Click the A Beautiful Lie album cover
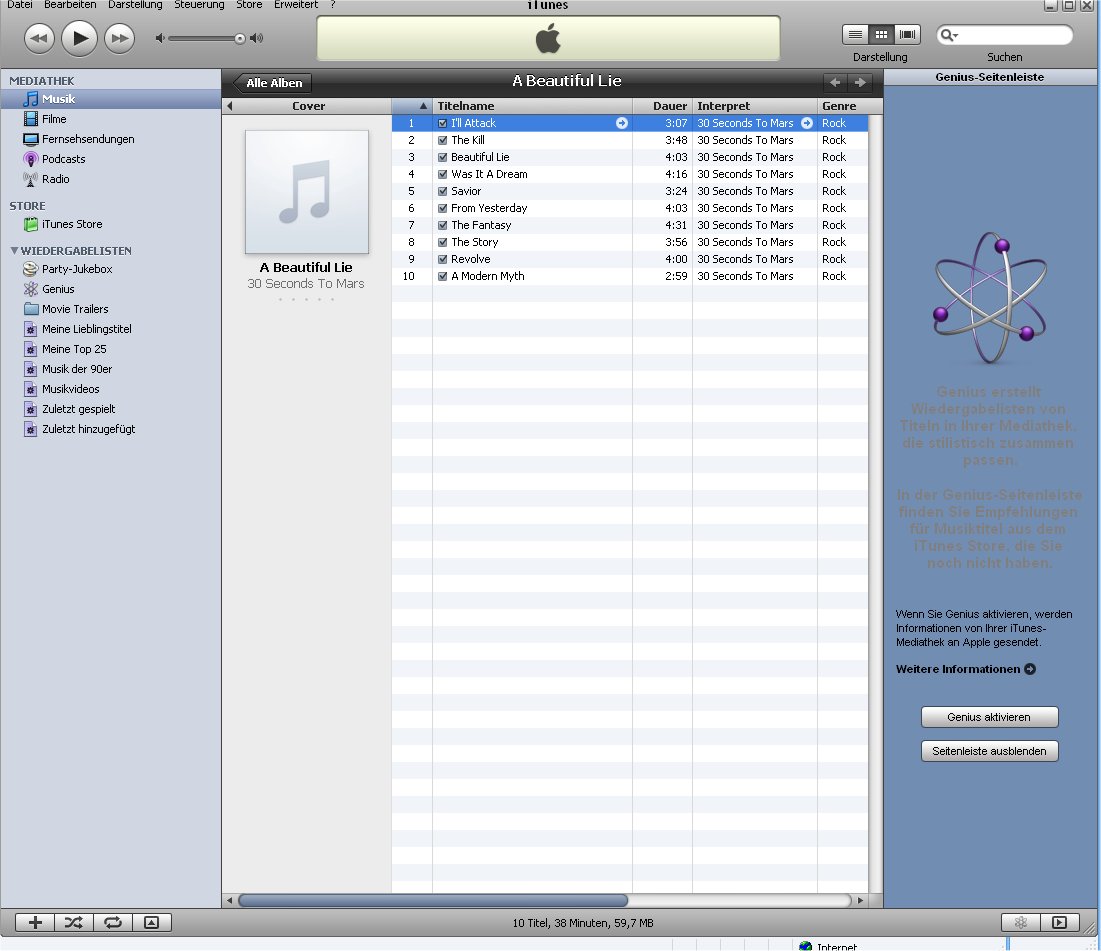The image size is (1101, 951). coord(306,192)
